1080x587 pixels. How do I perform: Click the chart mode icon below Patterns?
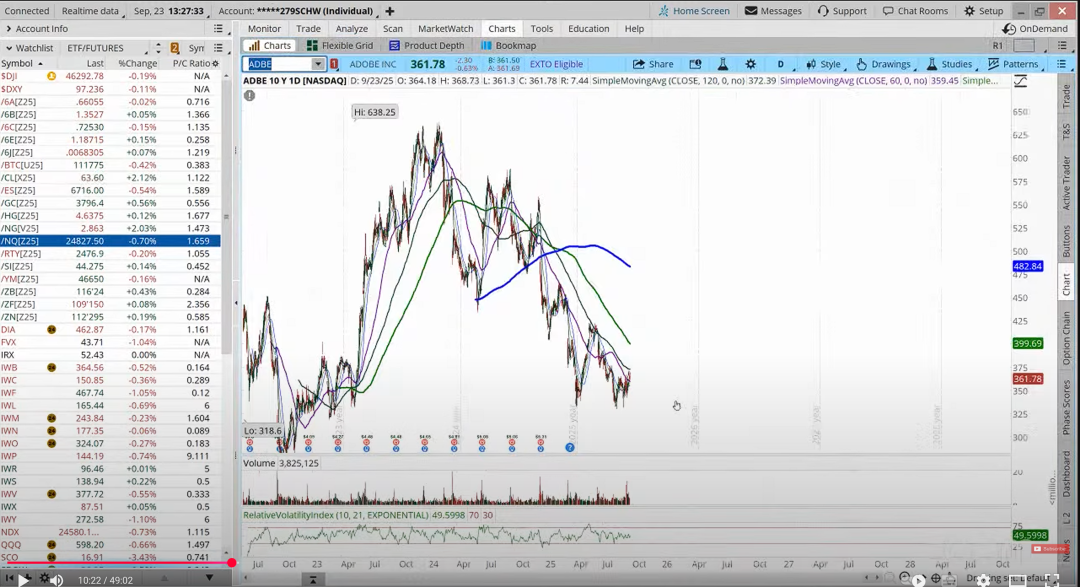tap(1020, 81)
